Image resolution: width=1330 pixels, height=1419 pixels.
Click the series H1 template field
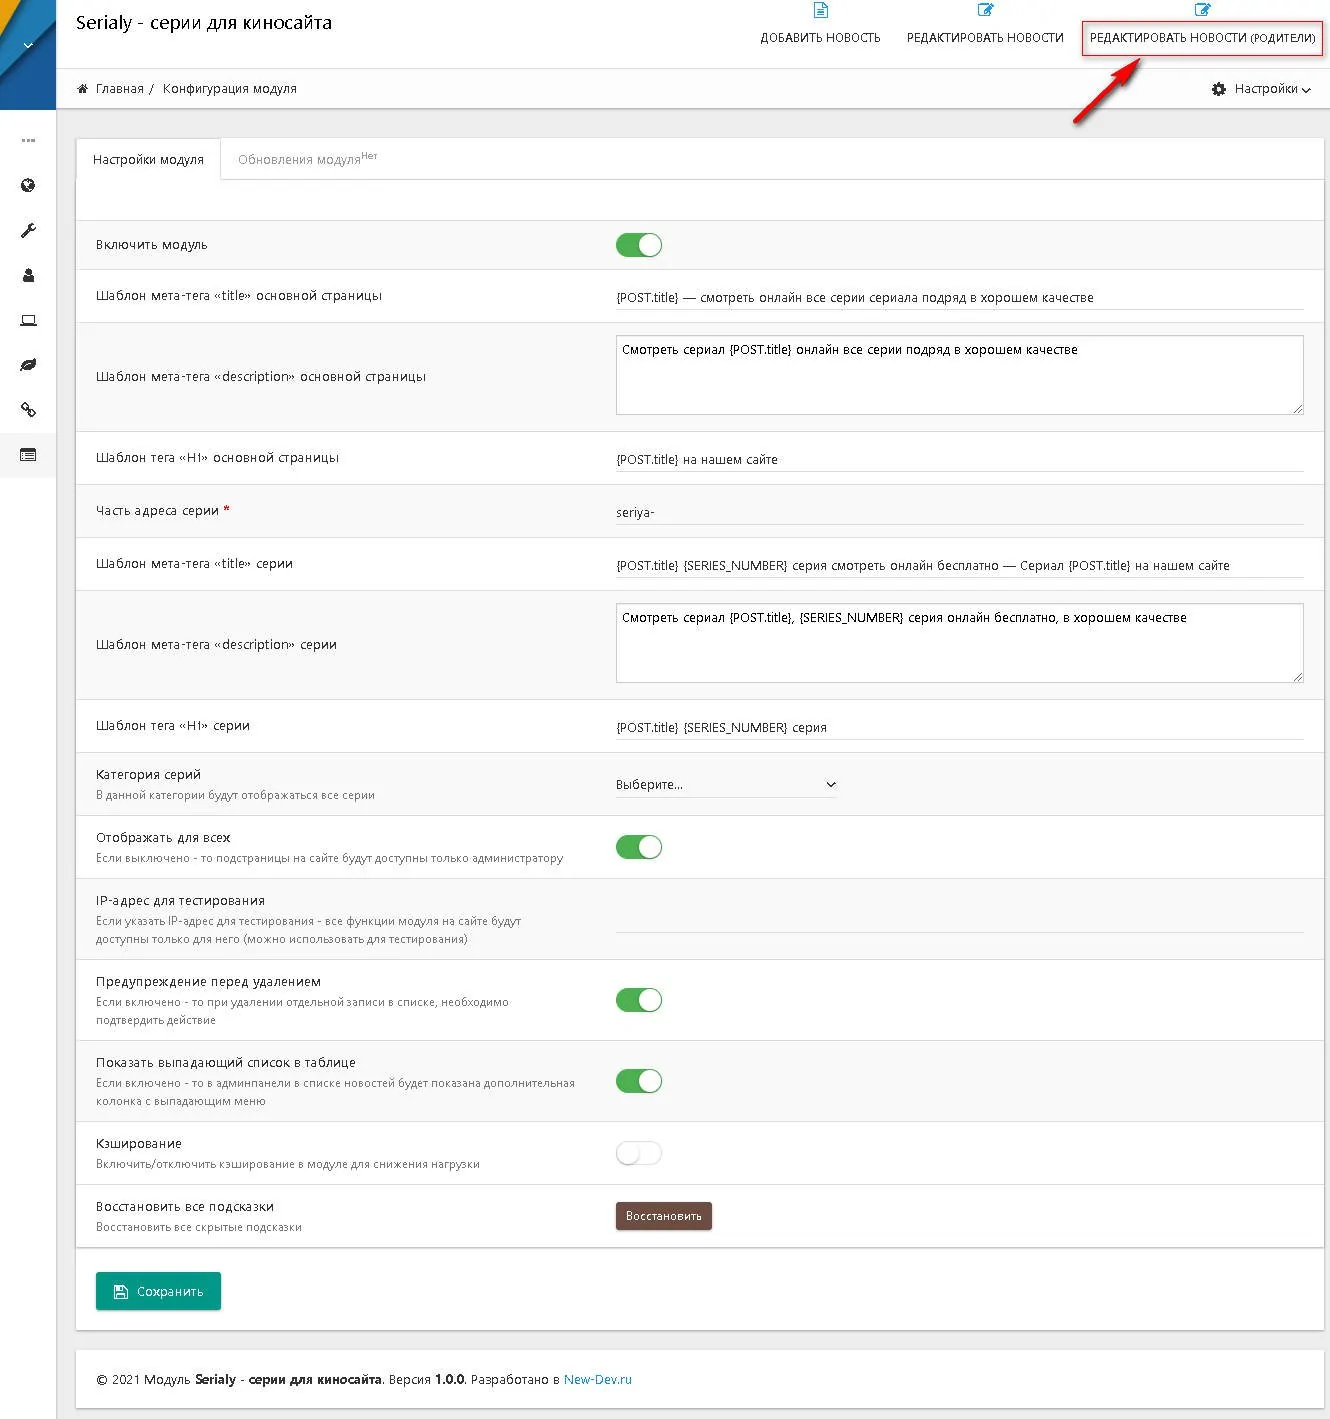(x=959, y=727)
